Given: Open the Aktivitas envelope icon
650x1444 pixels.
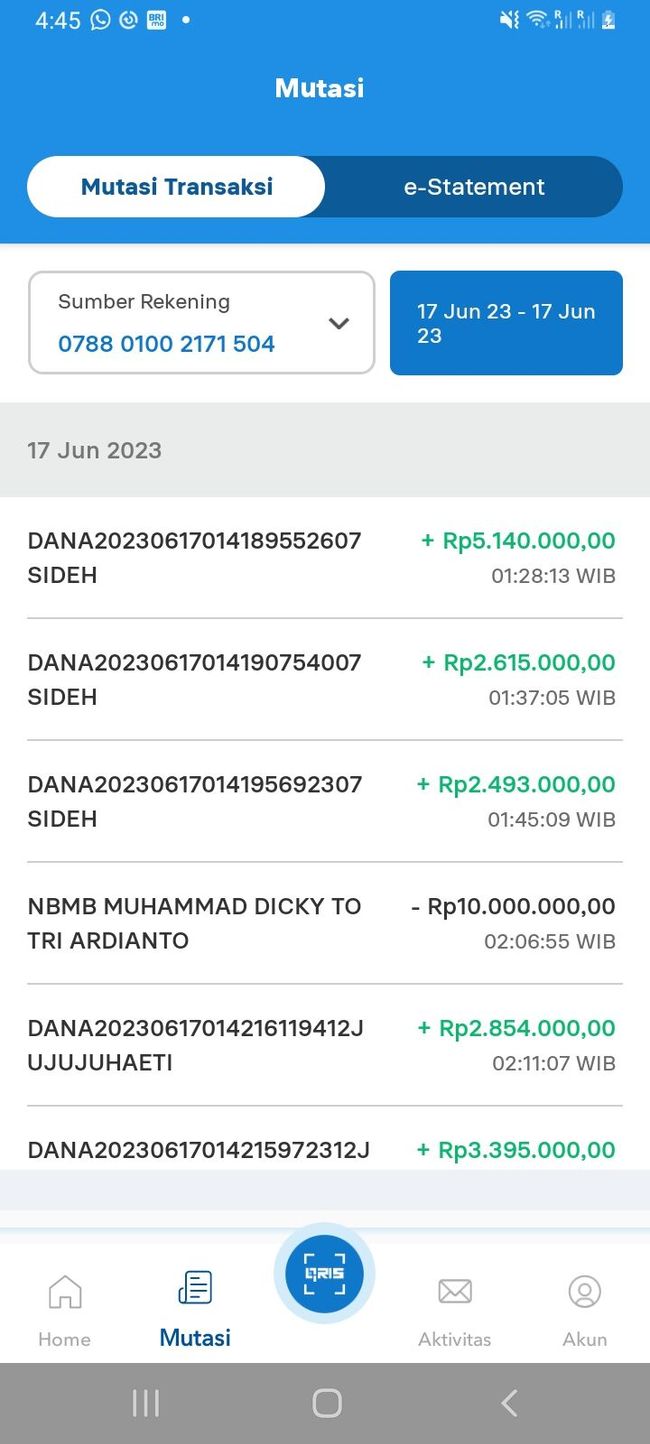Looking at the screenshot, I should click(455, 1291).
